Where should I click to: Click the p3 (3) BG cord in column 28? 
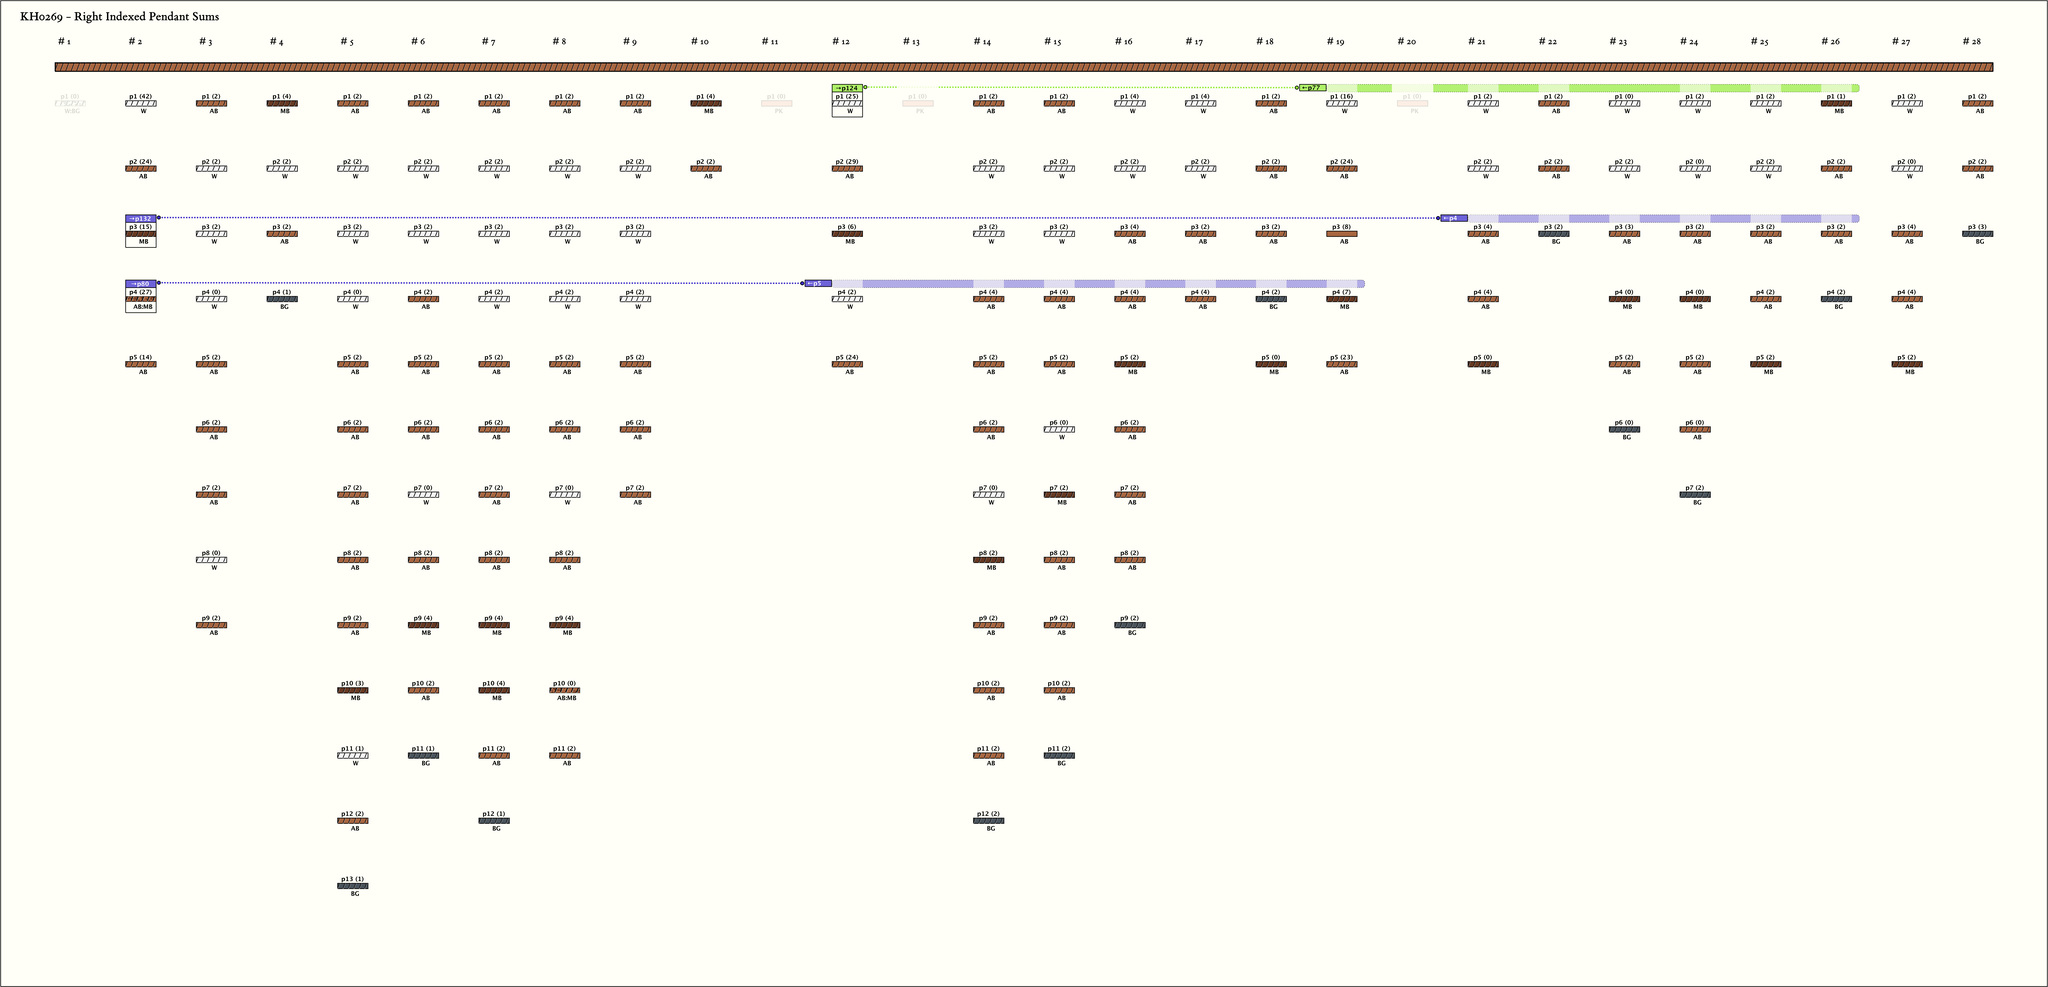click(1977, 234)
